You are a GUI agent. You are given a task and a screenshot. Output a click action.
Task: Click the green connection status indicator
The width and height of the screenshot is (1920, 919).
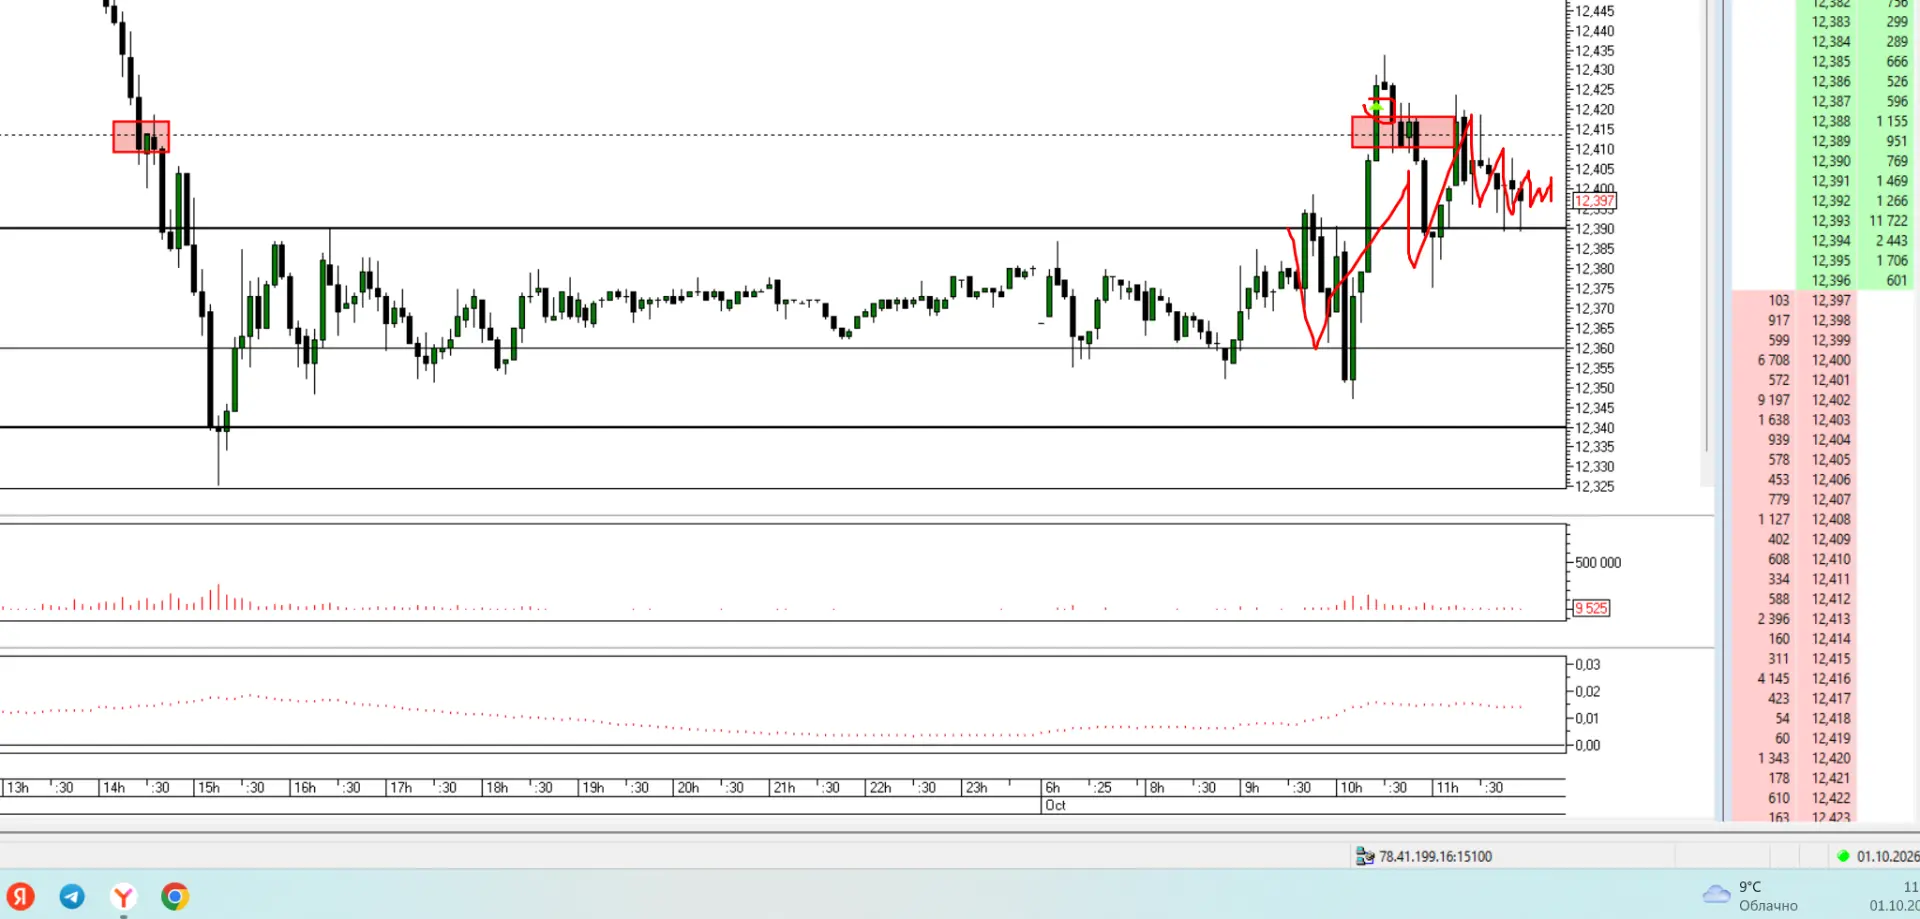(1843, 856)
